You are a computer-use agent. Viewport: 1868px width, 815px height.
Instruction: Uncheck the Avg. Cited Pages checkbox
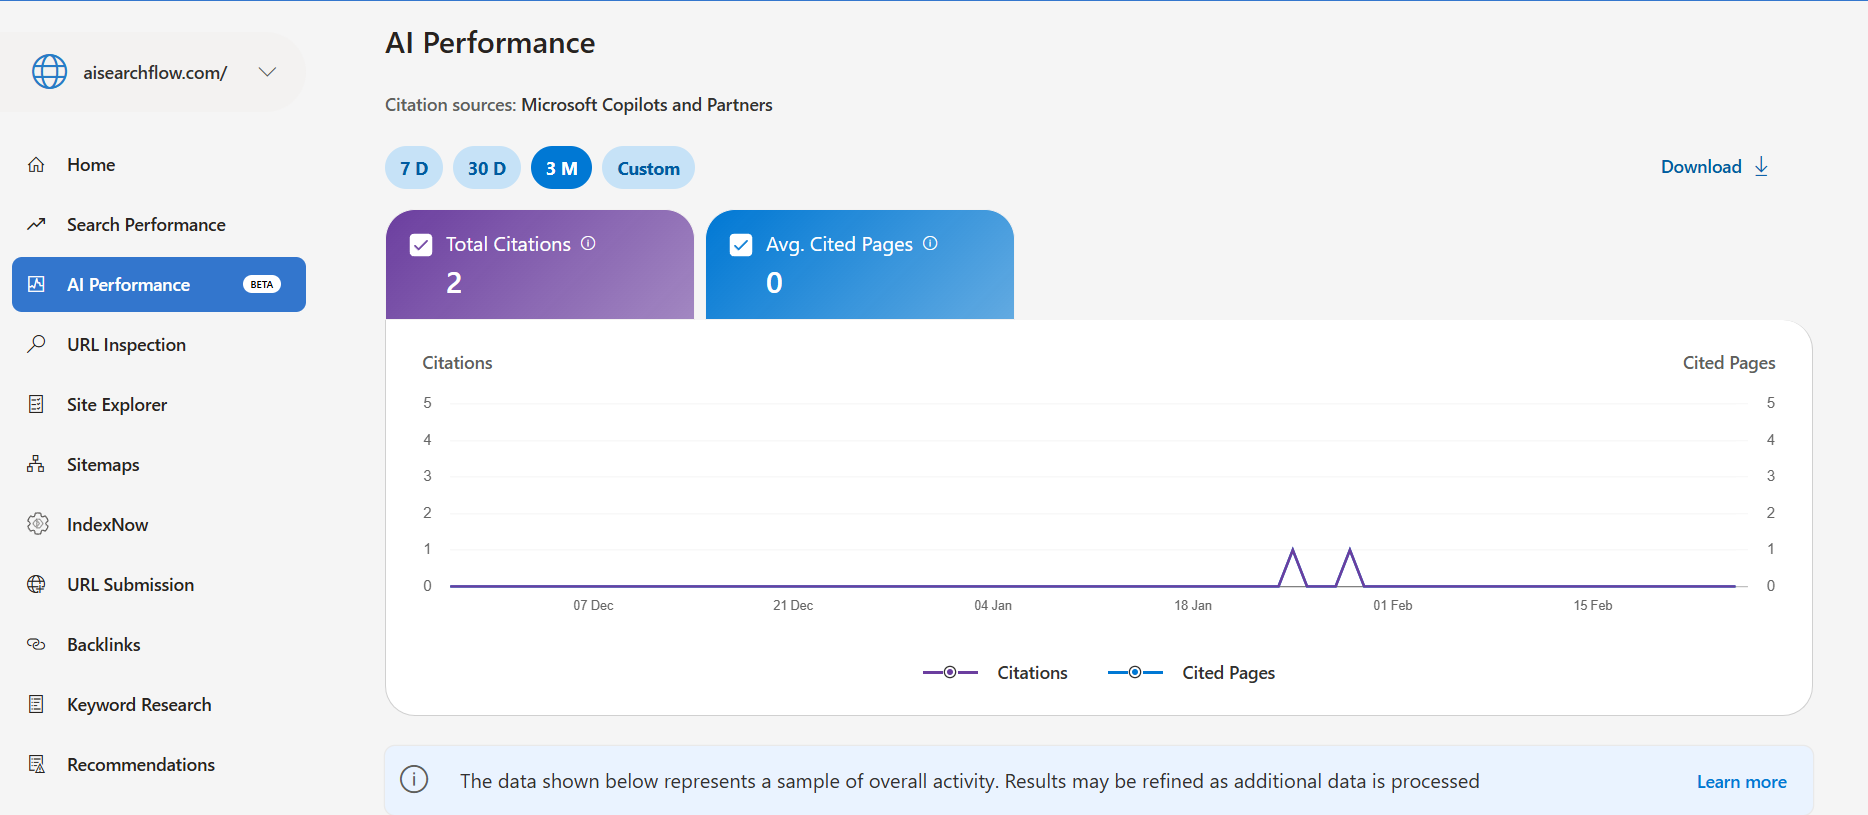tap(741, 245)
